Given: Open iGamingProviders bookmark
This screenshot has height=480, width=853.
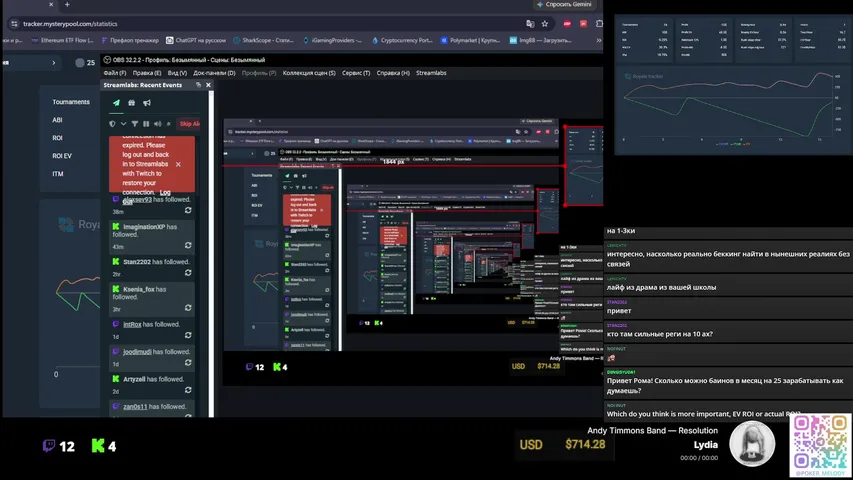Looking at the screenshot, I should coord(331,40).
